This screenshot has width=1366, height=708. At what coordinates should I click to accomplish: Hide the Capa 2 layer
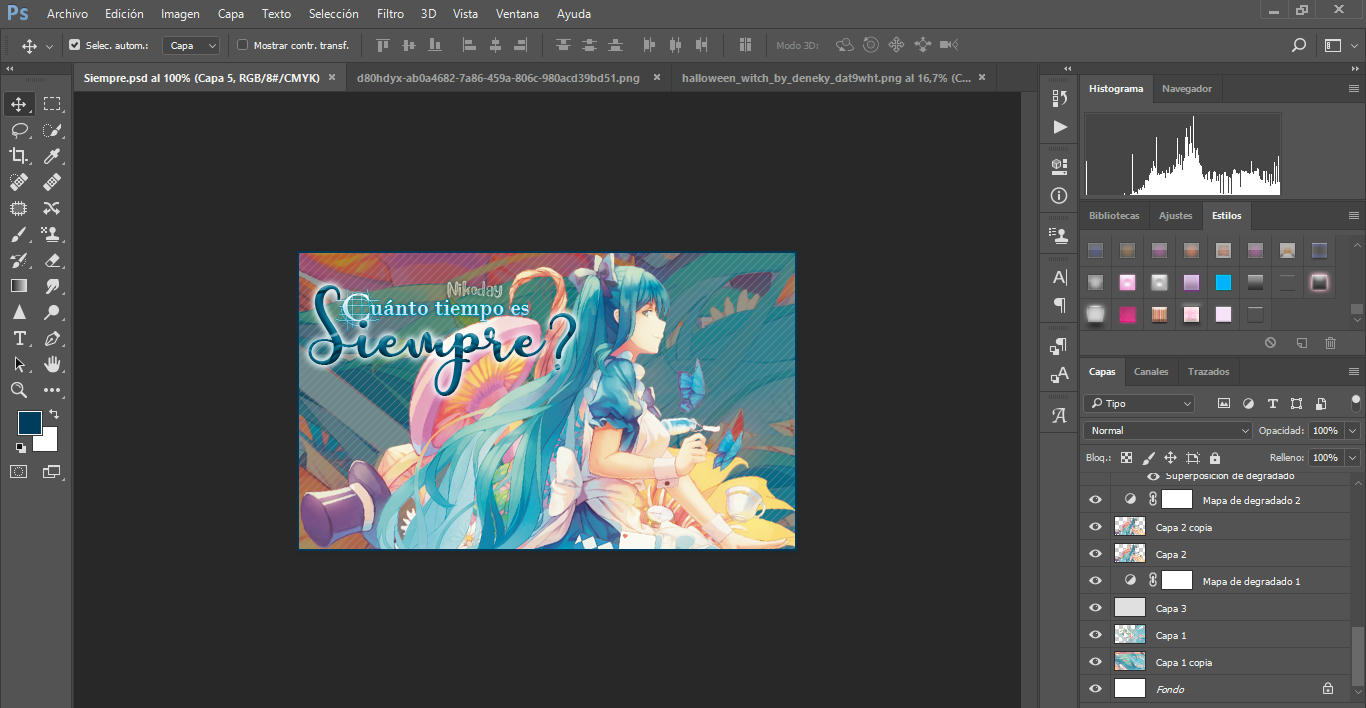click(x=1095, y=554)
